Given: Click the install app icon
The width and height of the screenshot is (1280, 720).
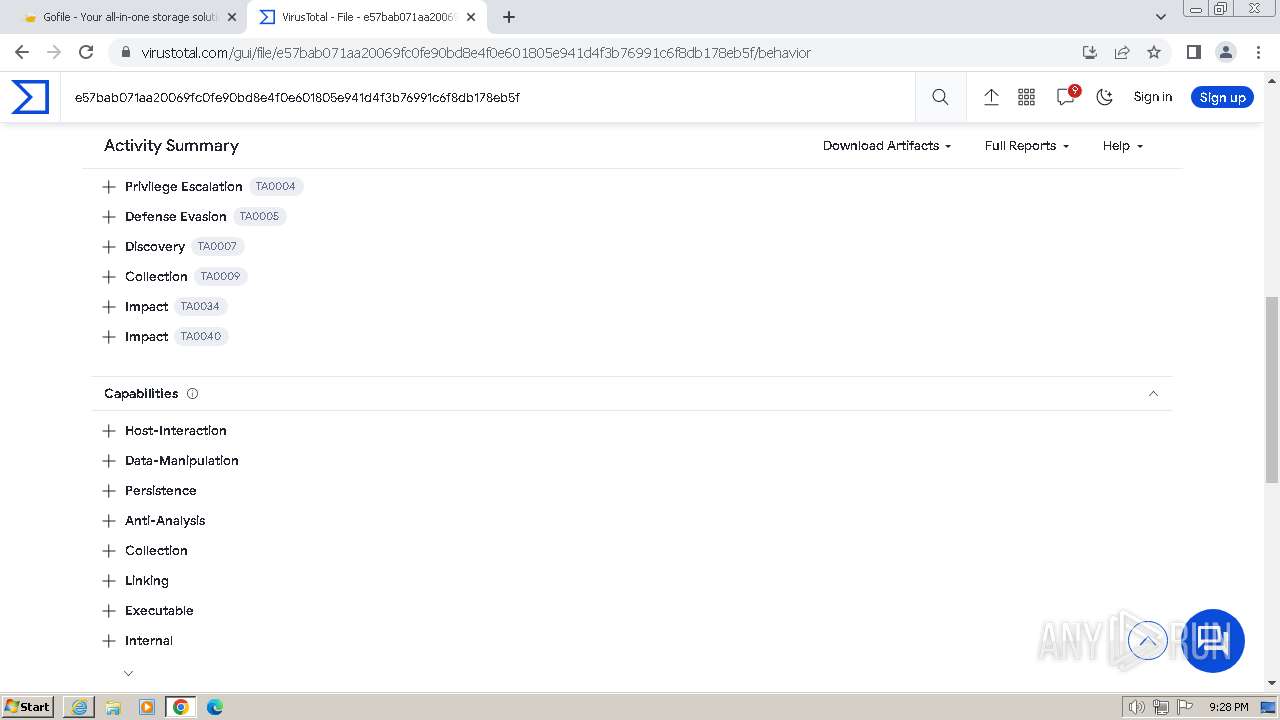Looking at the screenshot, I should click(1090, 52).
